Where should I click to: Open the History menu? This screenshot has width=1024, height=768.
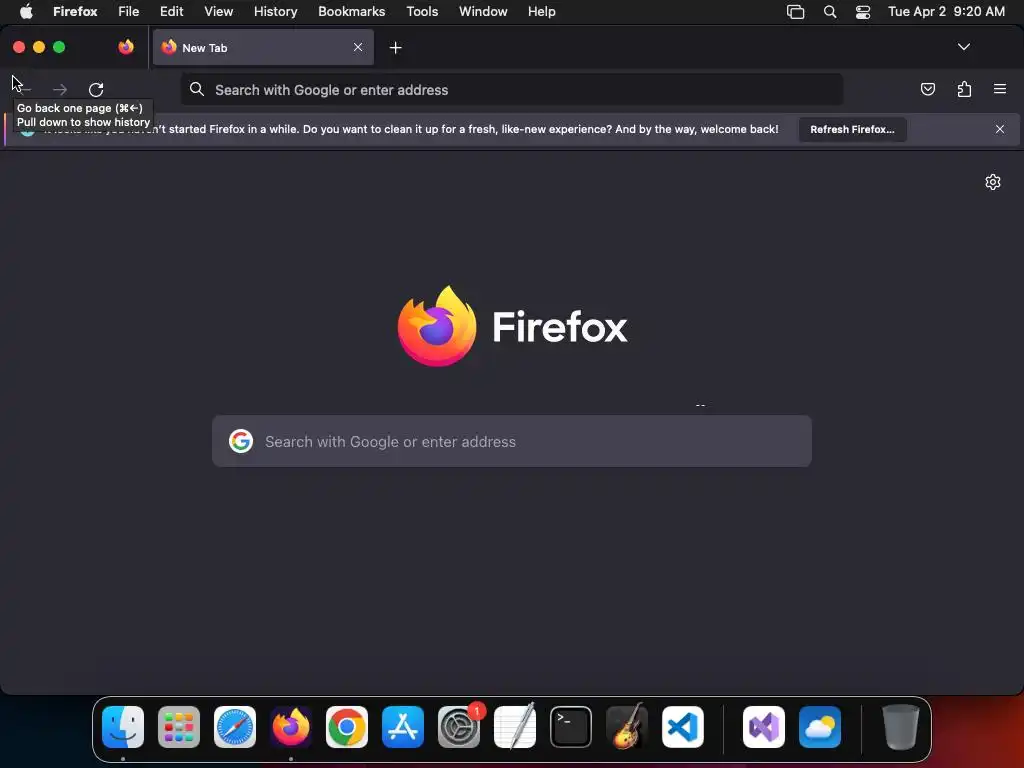275,11
